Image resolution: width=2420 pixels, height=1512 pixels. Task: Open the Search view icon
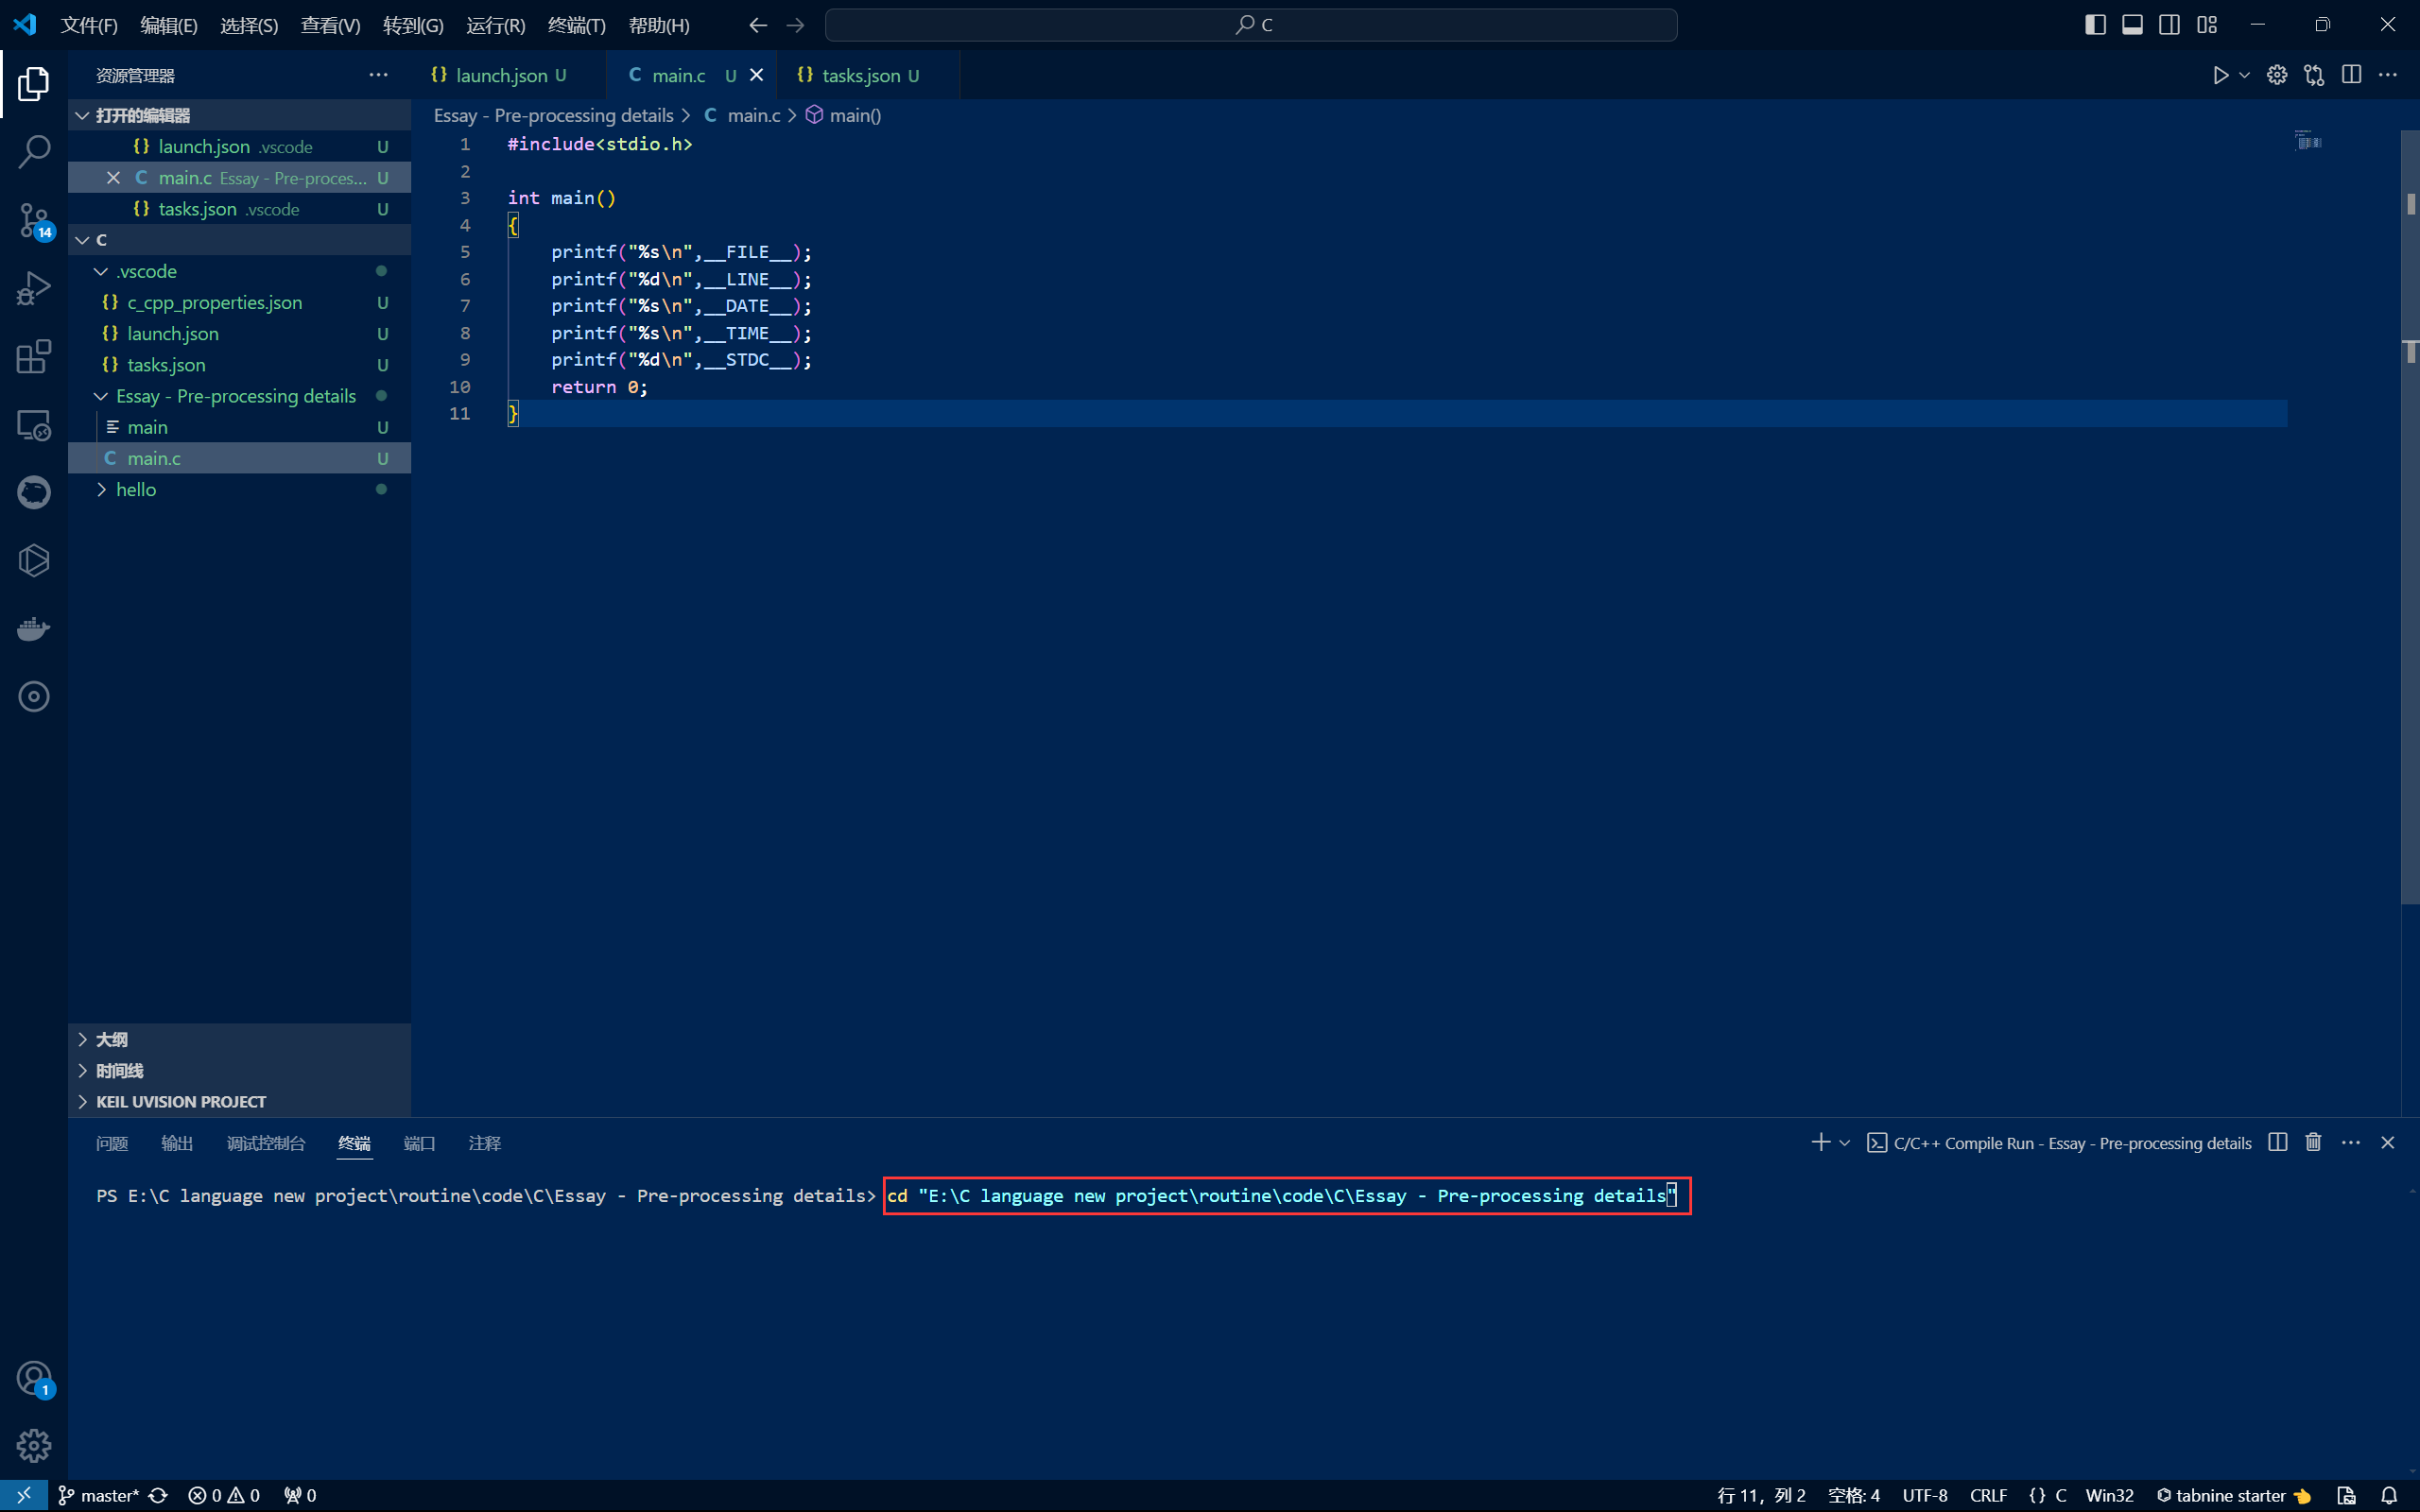[x=34, y=152]
